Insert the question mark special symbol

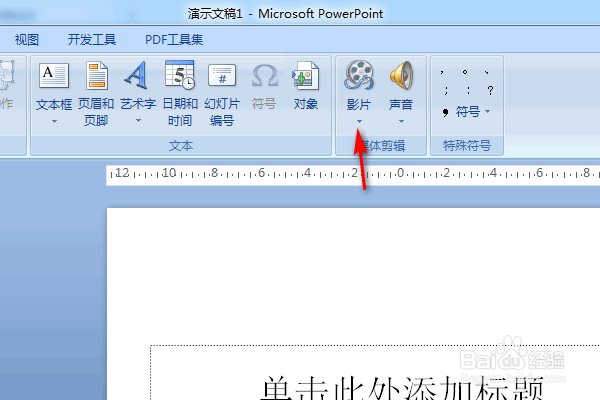click(490, 91)
